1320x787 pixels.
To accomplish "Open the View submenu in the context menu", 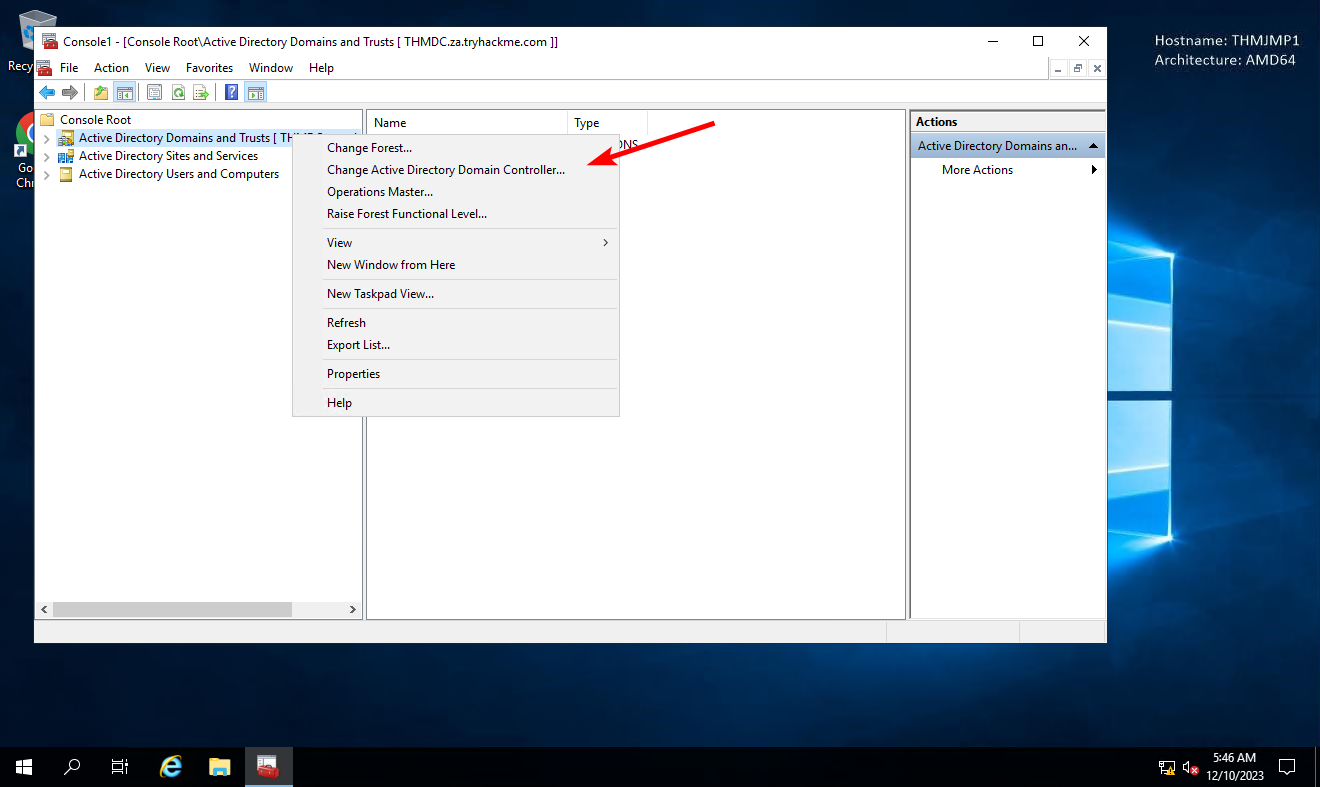I will pyautogui.click(x=456, y=243).
